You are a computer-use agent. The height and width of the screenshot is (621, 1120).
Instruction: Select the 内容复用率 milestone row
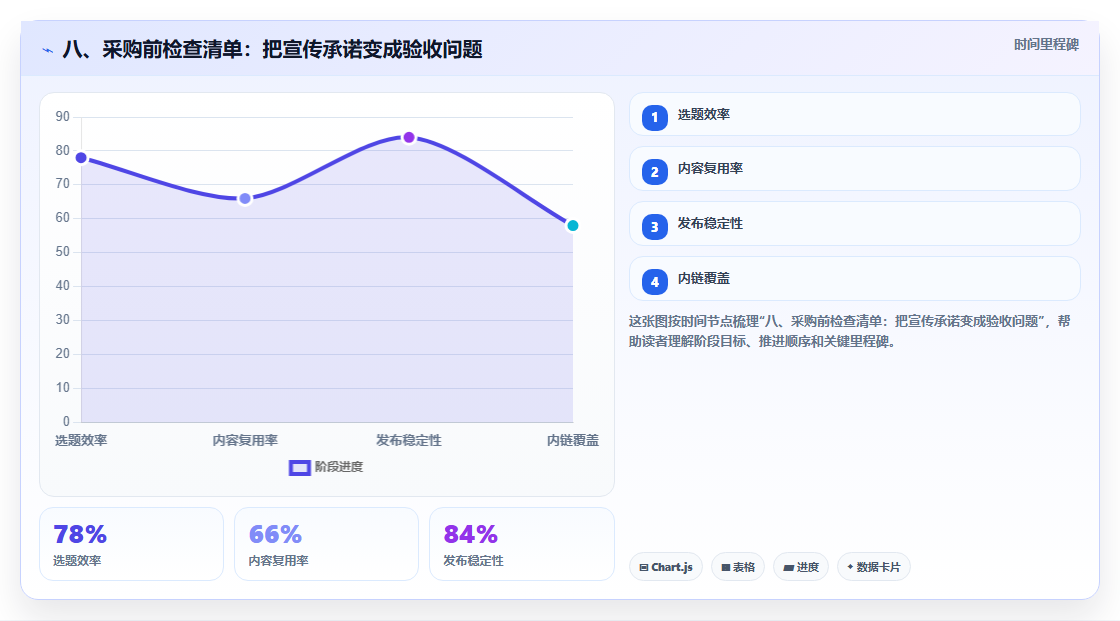pyautogui.click(x=854, y=169)
